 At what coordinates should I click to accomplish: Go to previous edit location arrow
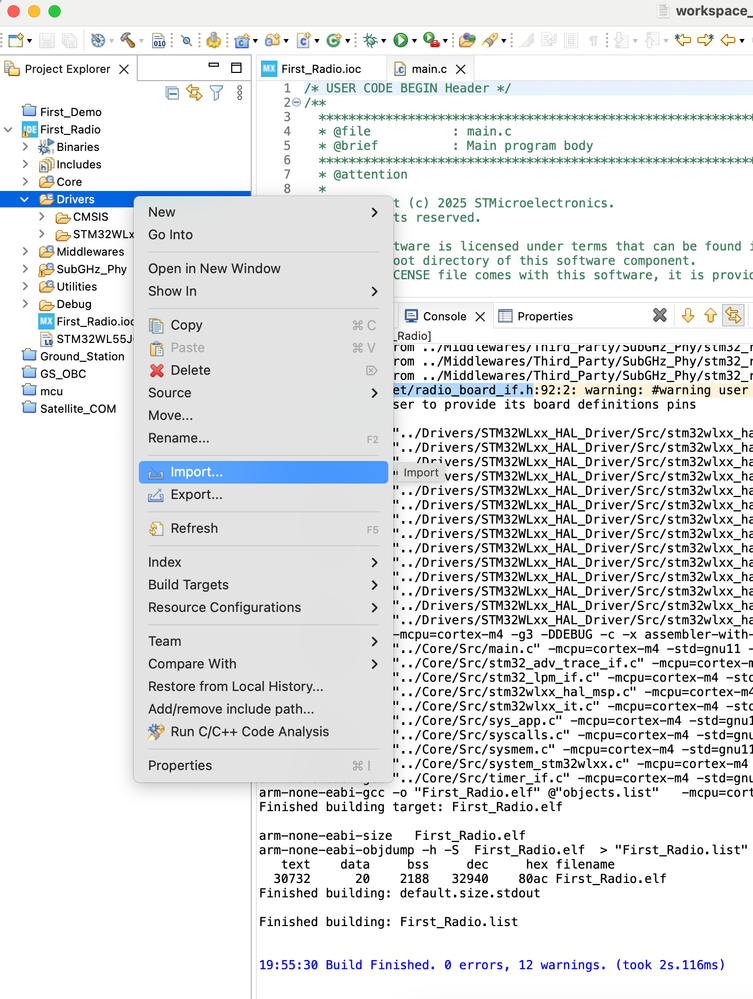click(683, 41)
